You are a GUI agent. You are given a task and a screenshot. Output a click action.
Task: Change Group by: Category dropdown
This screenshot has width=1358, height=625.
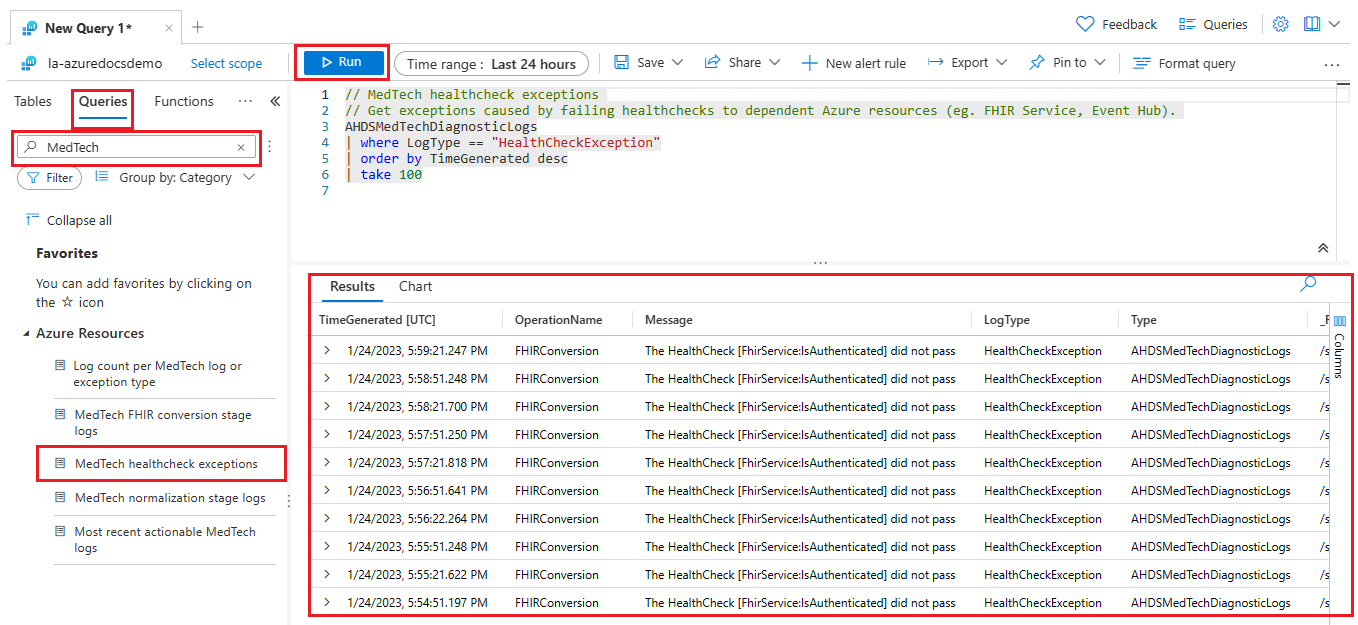pos(176,178)
